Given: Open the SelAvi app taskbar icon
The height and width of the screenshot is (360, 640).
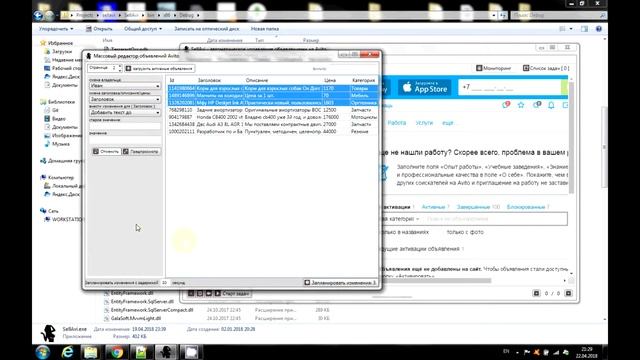Looking at the screenshot, I should [x=166, y=352].
